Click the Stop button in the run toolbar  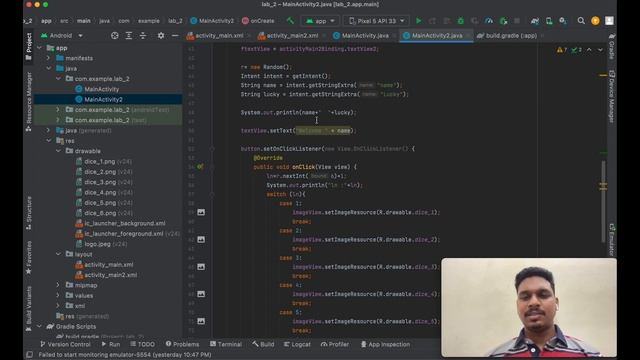click(x=517, y=21)
